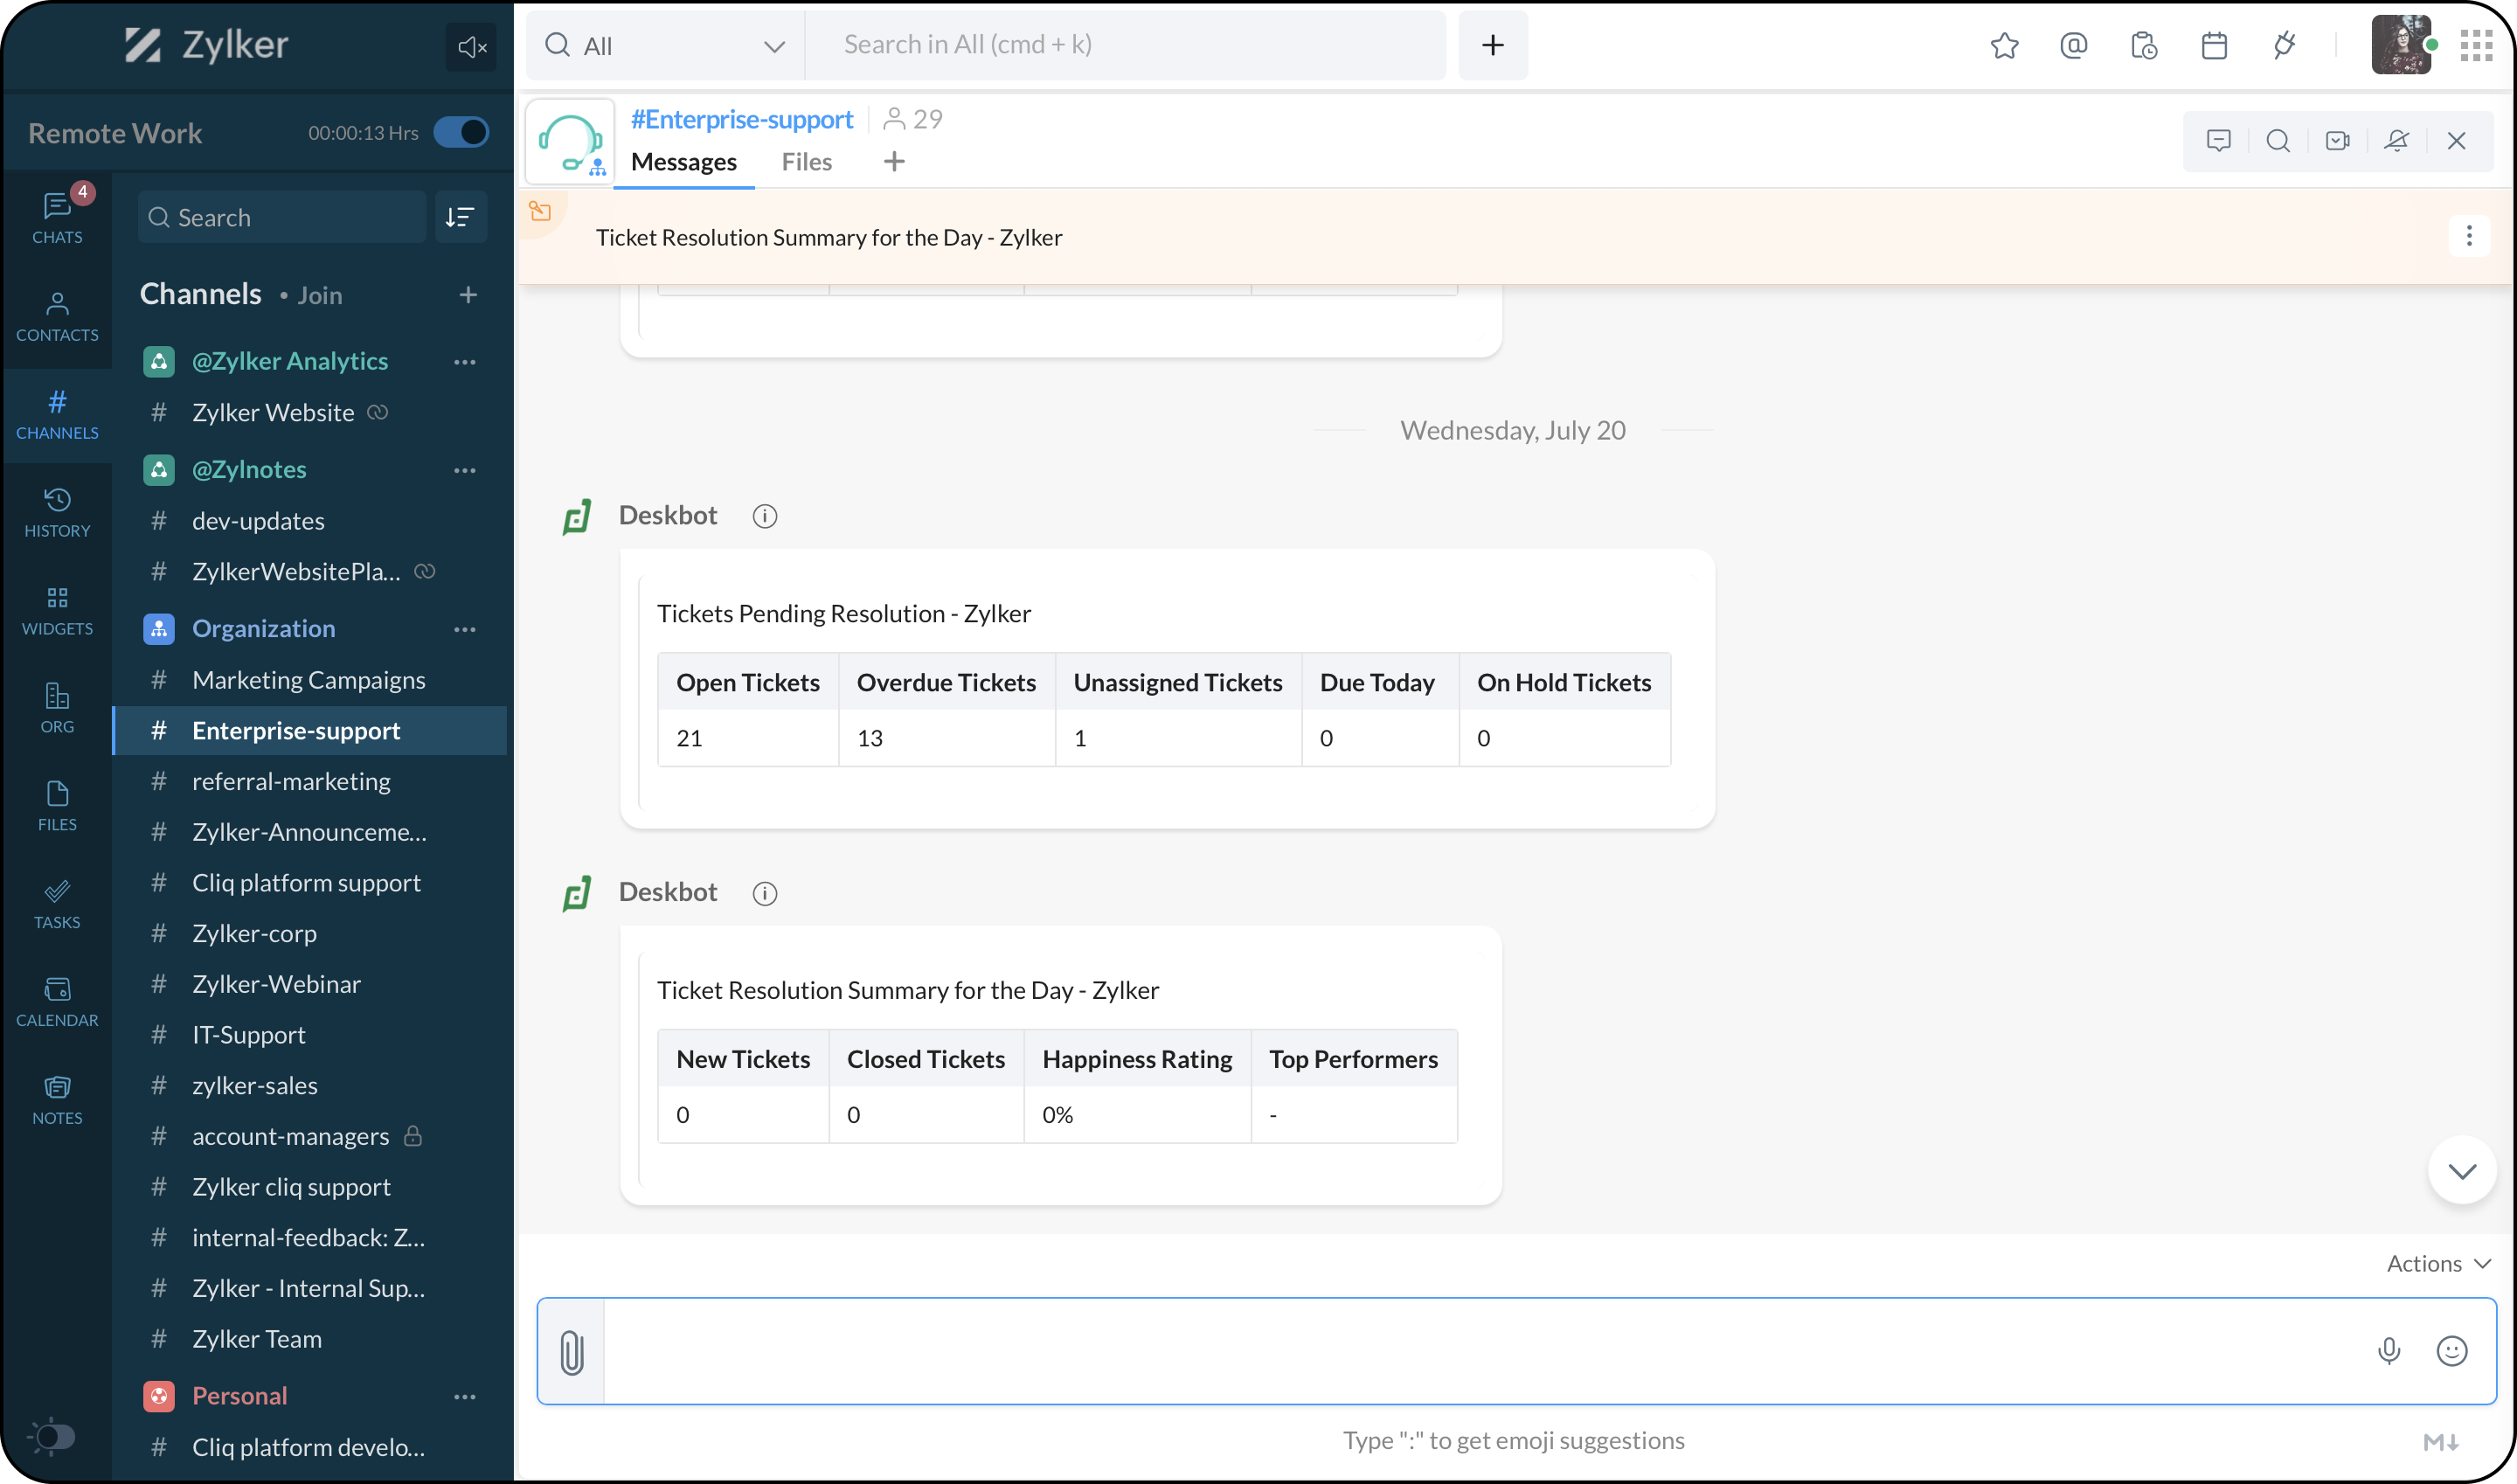Expand the All search scope dropdown
Image resolution: width=2517 pixels, height=1484 pixels.
point(773,46)
